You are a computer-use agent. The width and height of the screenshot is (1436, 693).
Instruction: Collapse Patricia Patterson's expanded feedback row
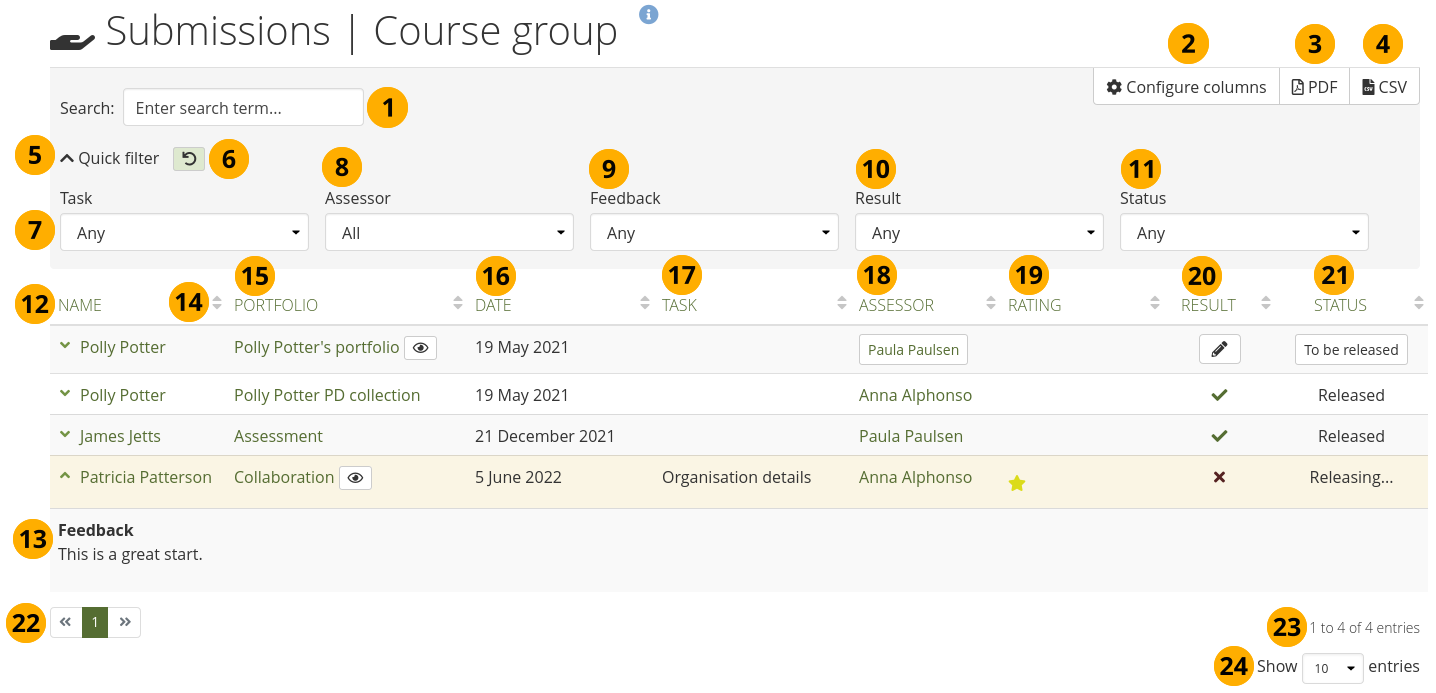point(65,477)
